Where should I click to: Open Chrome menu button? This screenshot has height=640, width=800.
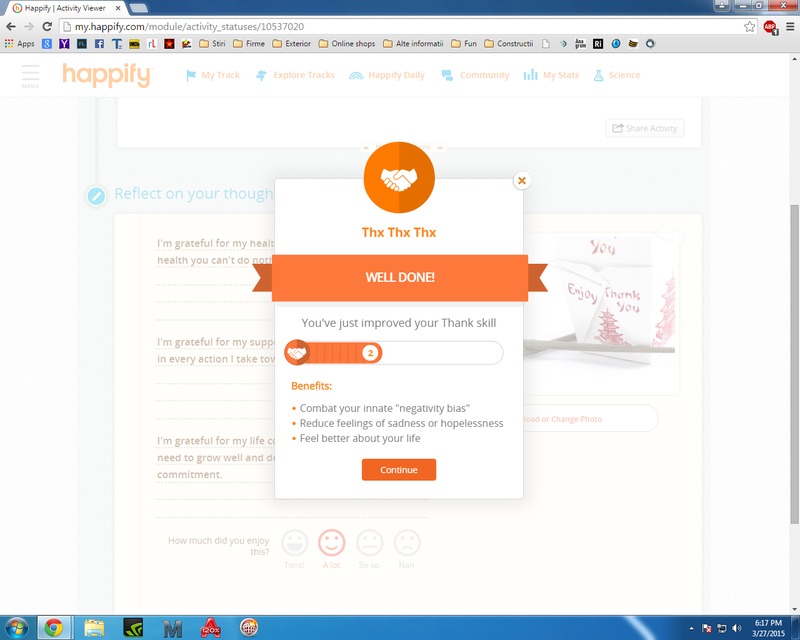coord(790,27)
